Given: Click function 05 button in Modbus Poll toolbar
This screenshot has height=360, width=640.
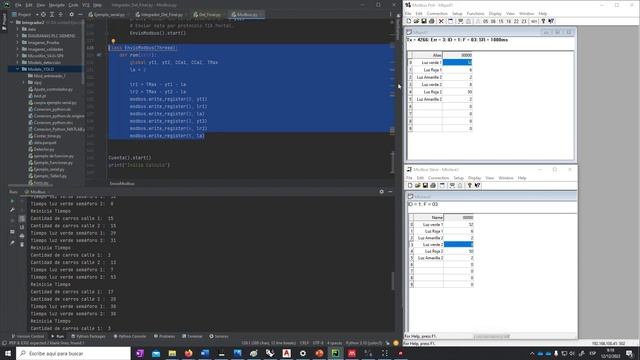Looking at the screenshot, I should click(x=486, y=21).
